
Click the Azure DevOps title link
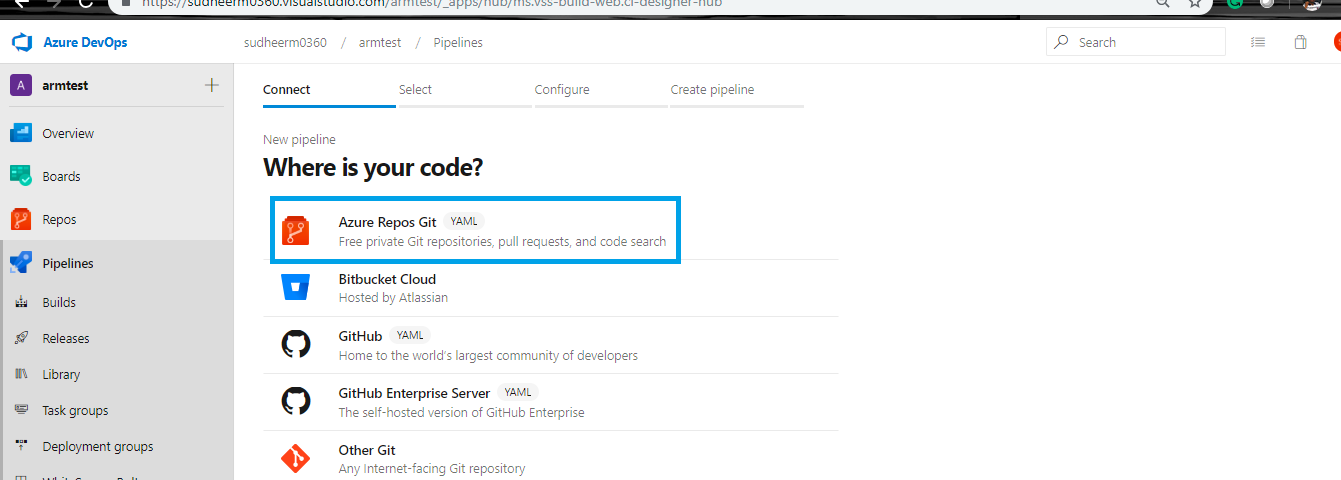tap(85, 43)
